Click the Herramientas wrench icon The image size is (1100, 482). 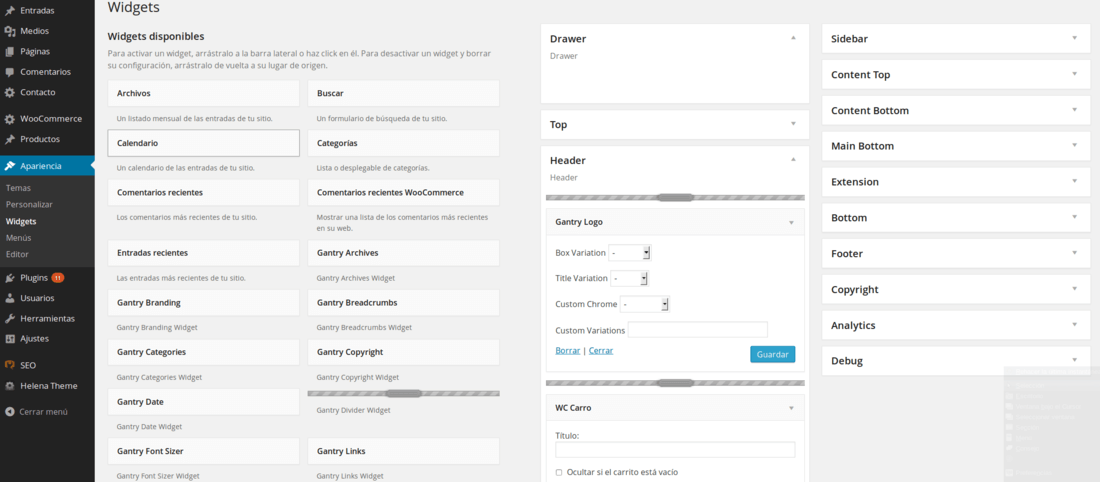[10, 318]
